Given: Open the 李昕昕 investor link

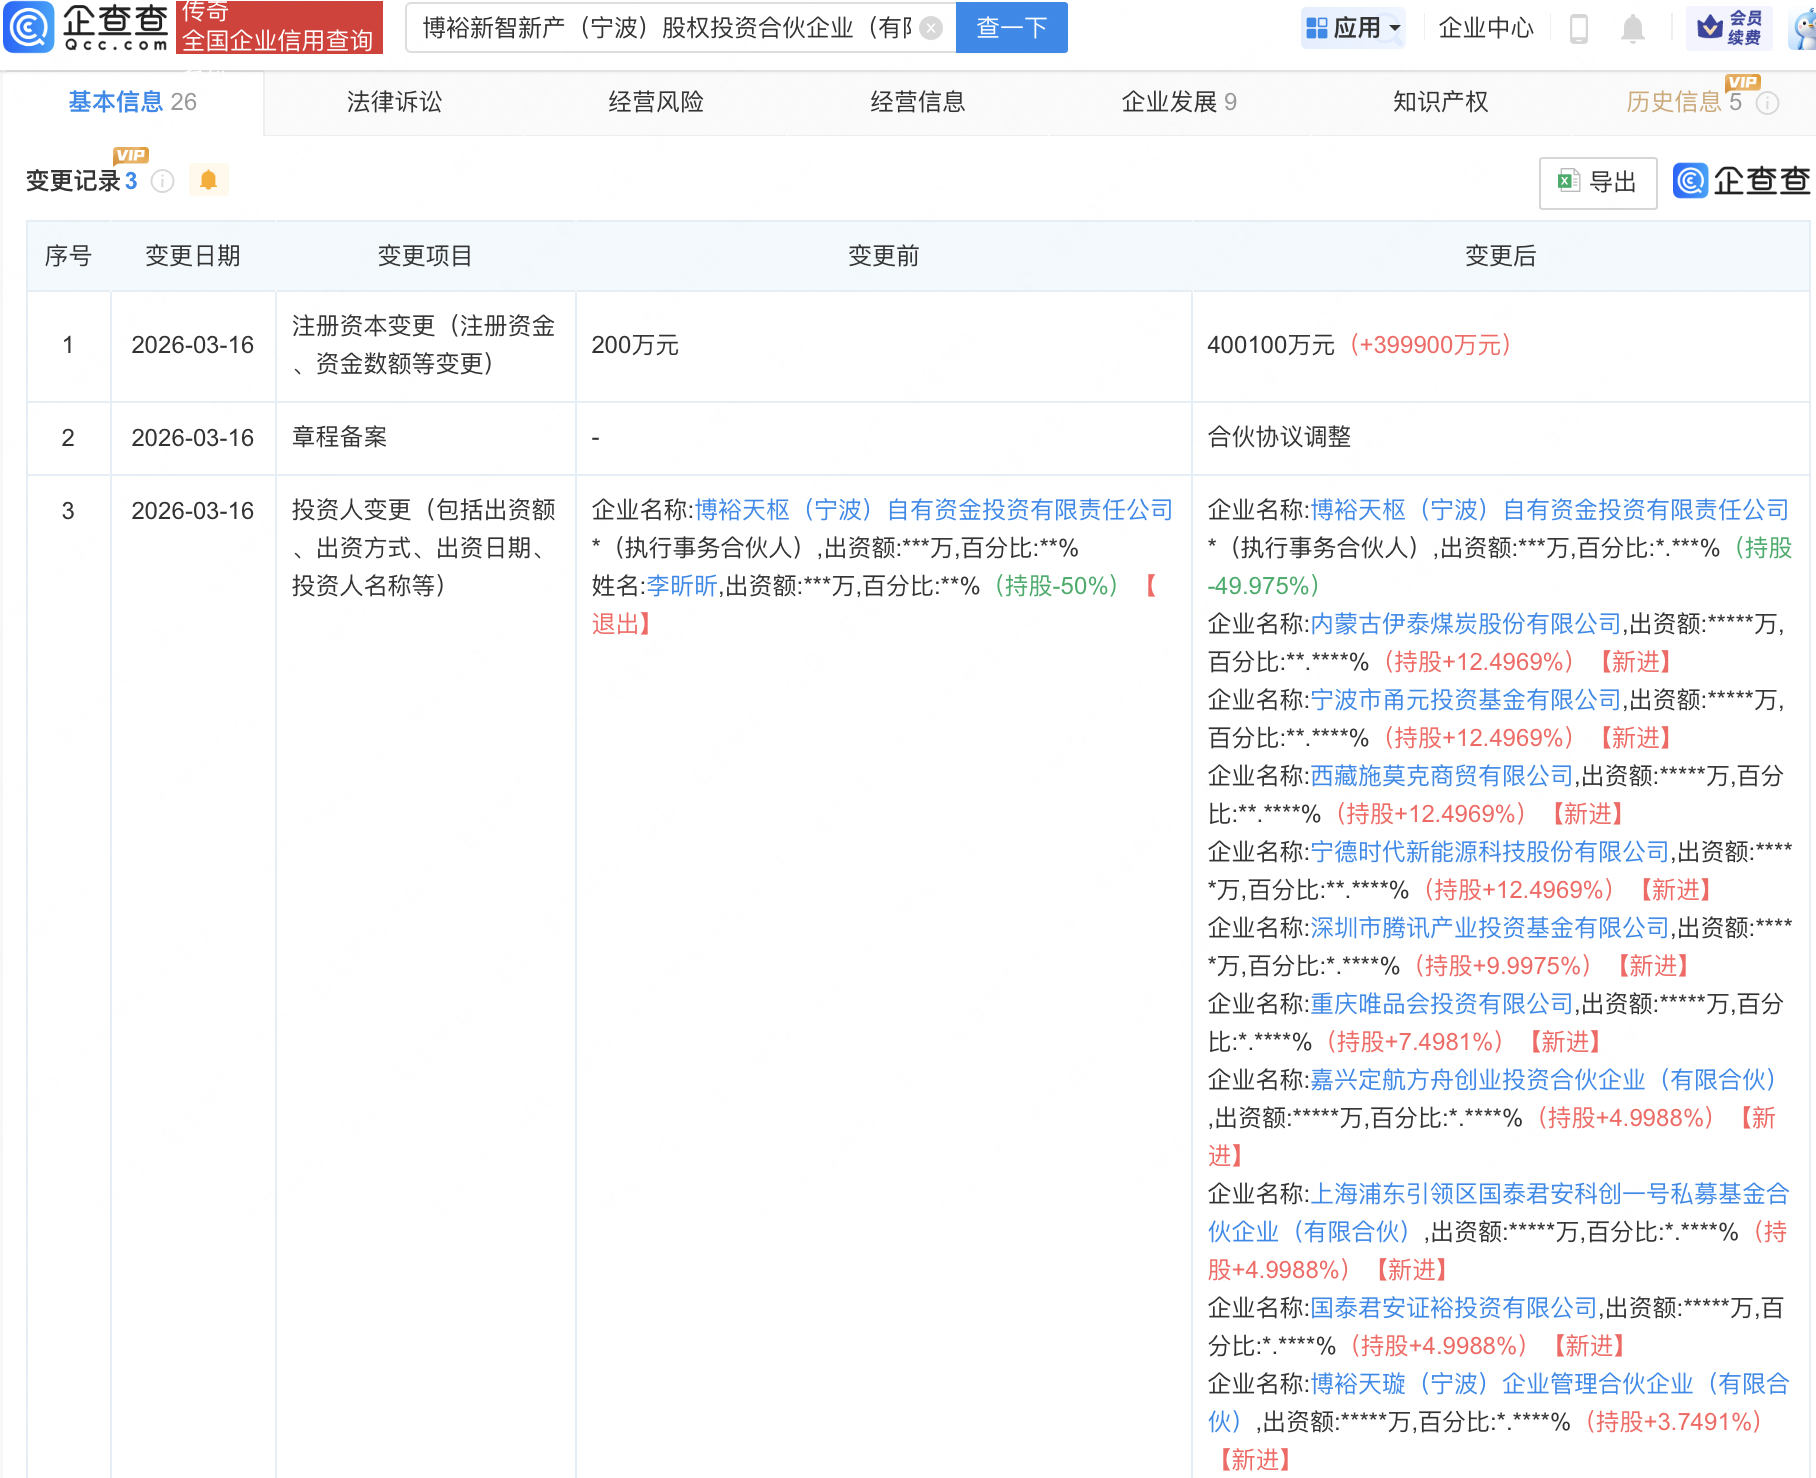Looking at the screenshot, I should click(x=681, y=586).
